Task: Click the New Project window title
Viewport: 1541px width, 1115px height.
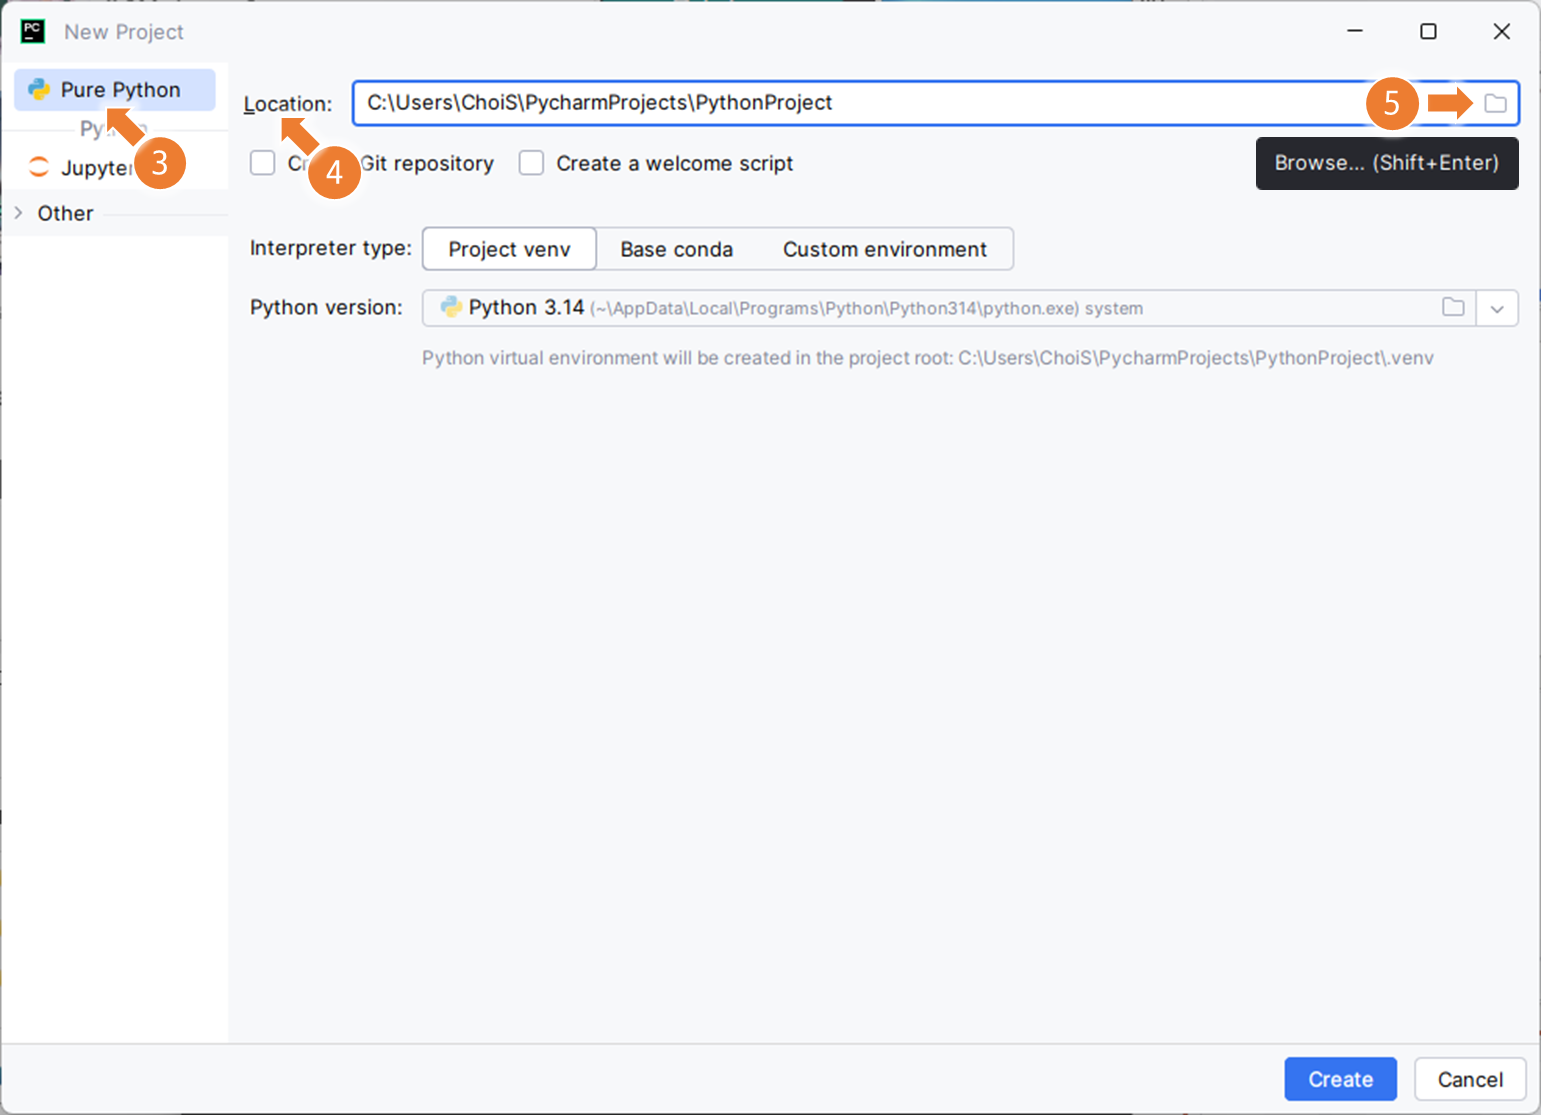Action: (x=124, y=32)
